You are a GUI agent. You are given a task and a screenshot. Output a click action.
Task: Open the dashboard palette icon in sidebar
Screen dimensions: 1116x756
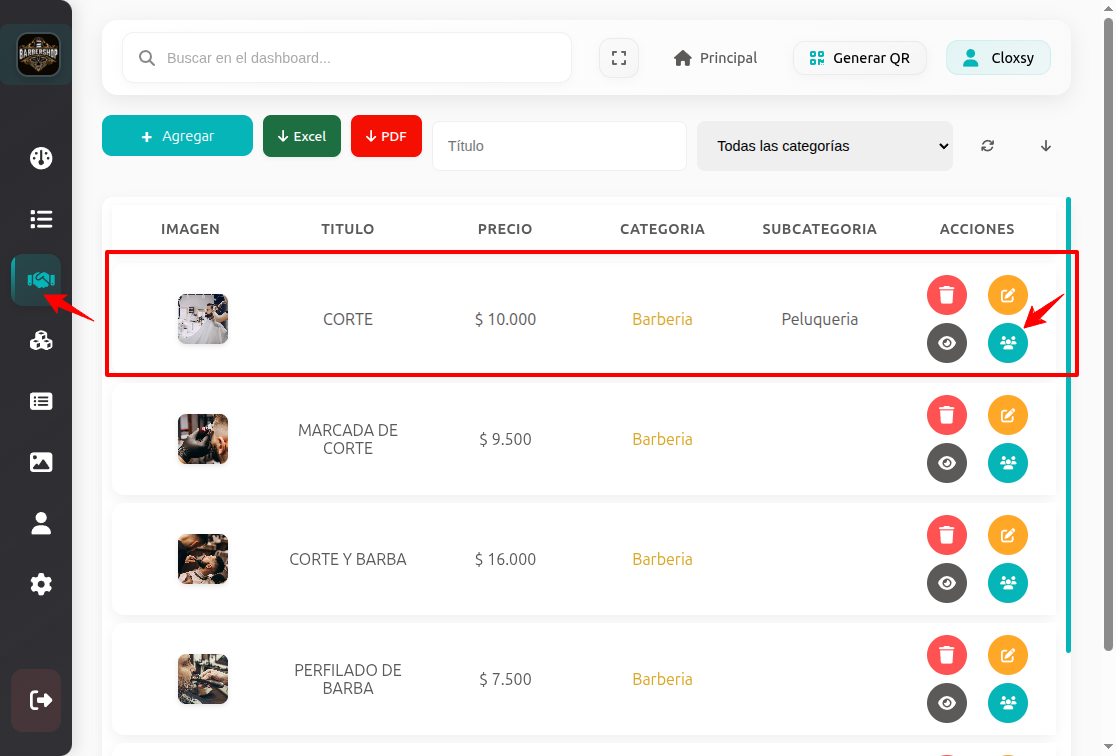tap(41, 158)
